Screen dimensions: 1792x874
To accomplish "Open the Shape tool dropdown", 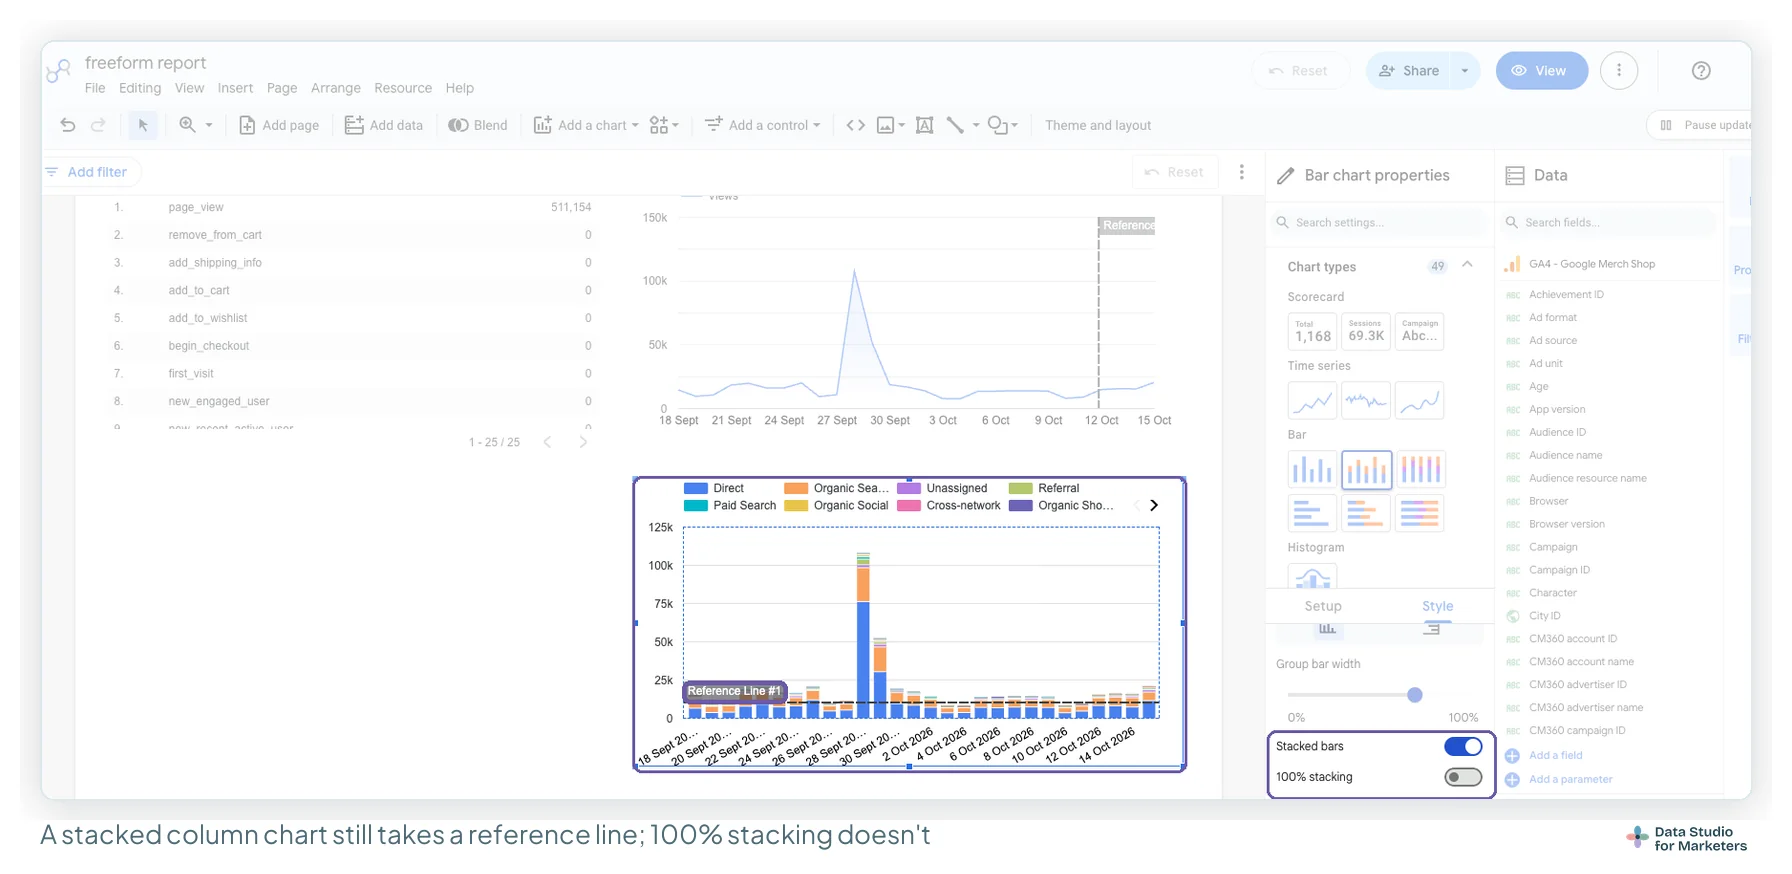I will click(x=1003, y=125).
